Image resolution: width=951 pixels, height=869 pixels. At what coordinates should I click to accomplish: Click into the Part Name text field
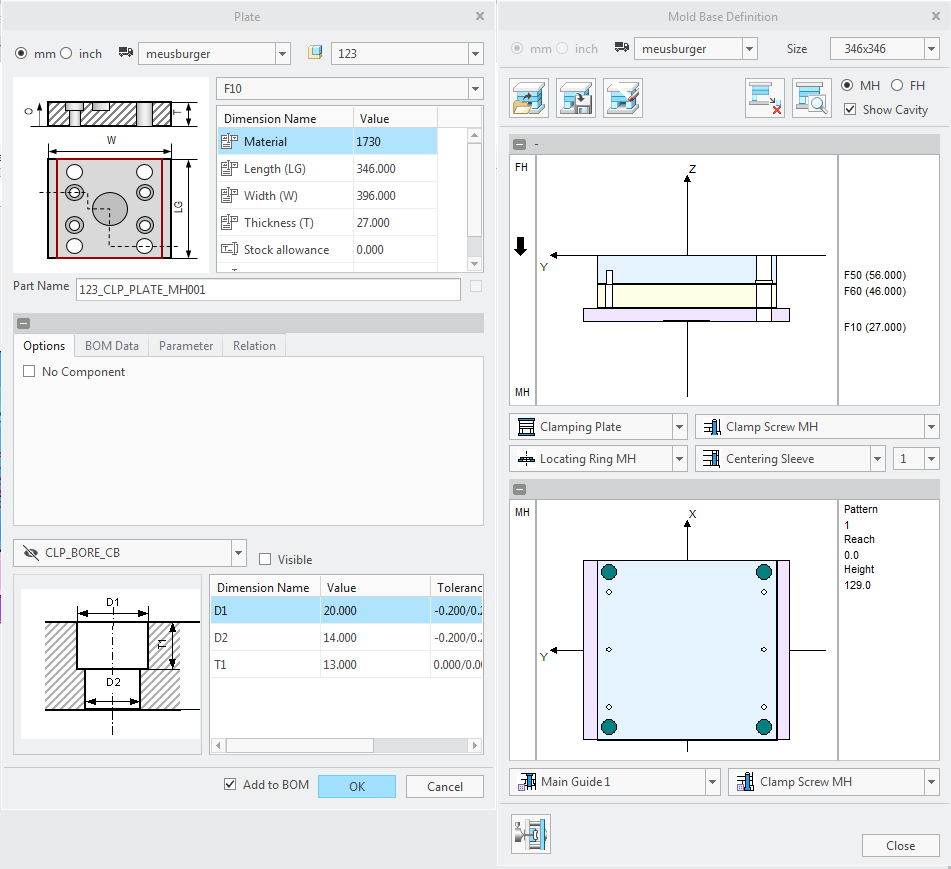(x=268, y=290)
